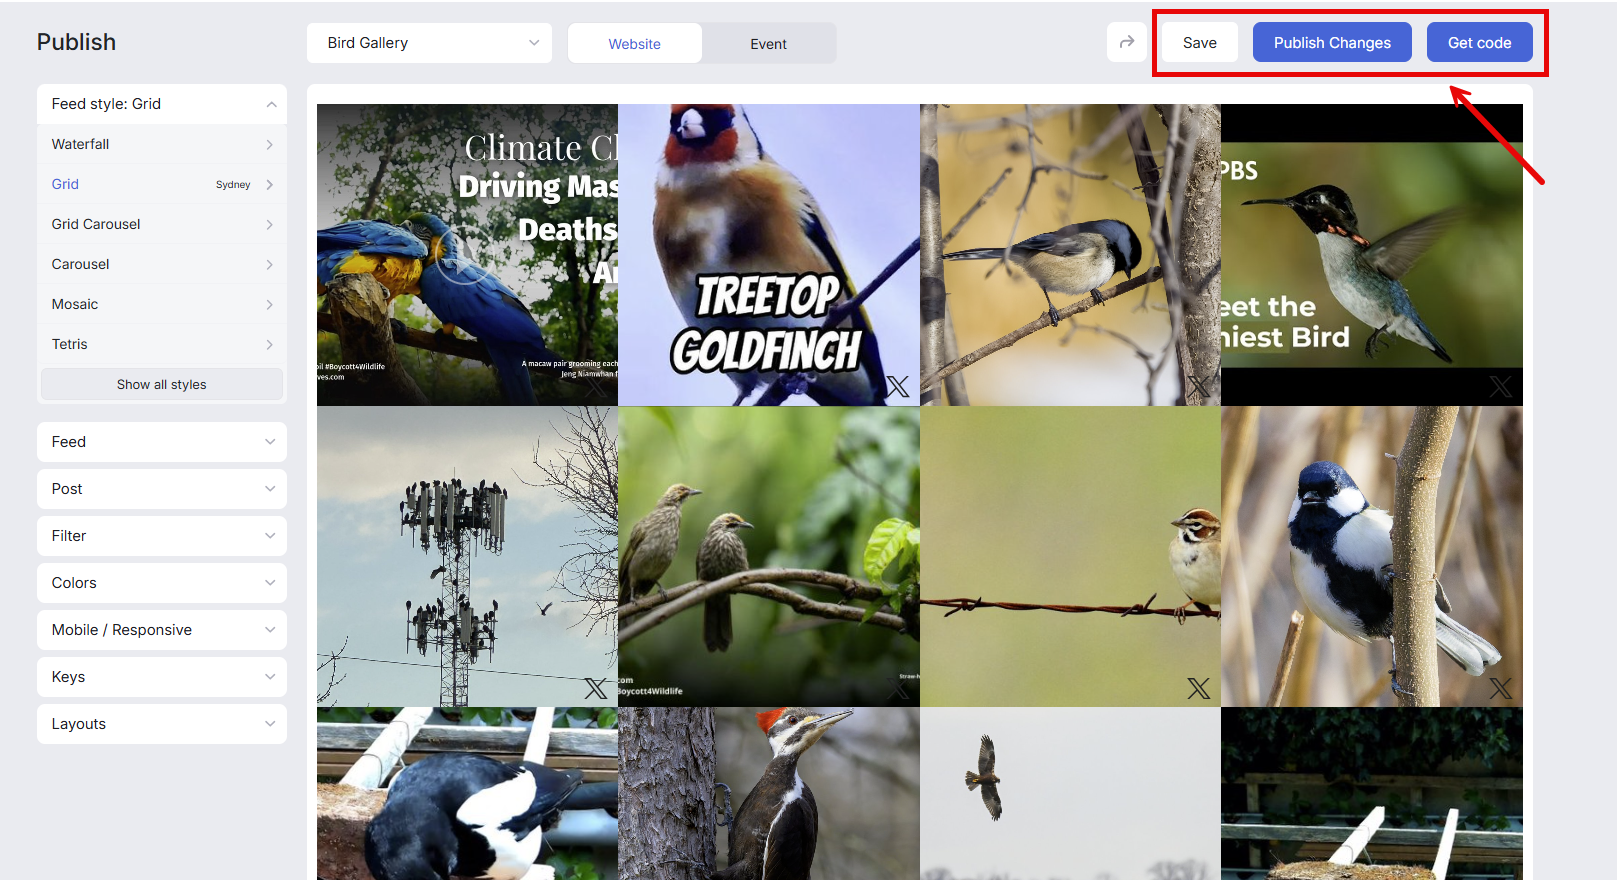Select the Tetris feed style

click(x=162, y=344)
